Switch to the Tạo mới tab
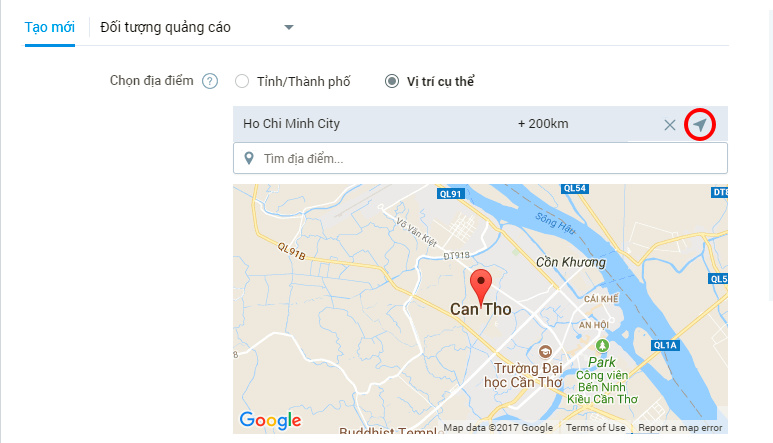Image resolution: width=773 pixels, height=443 pixels. 50,28
